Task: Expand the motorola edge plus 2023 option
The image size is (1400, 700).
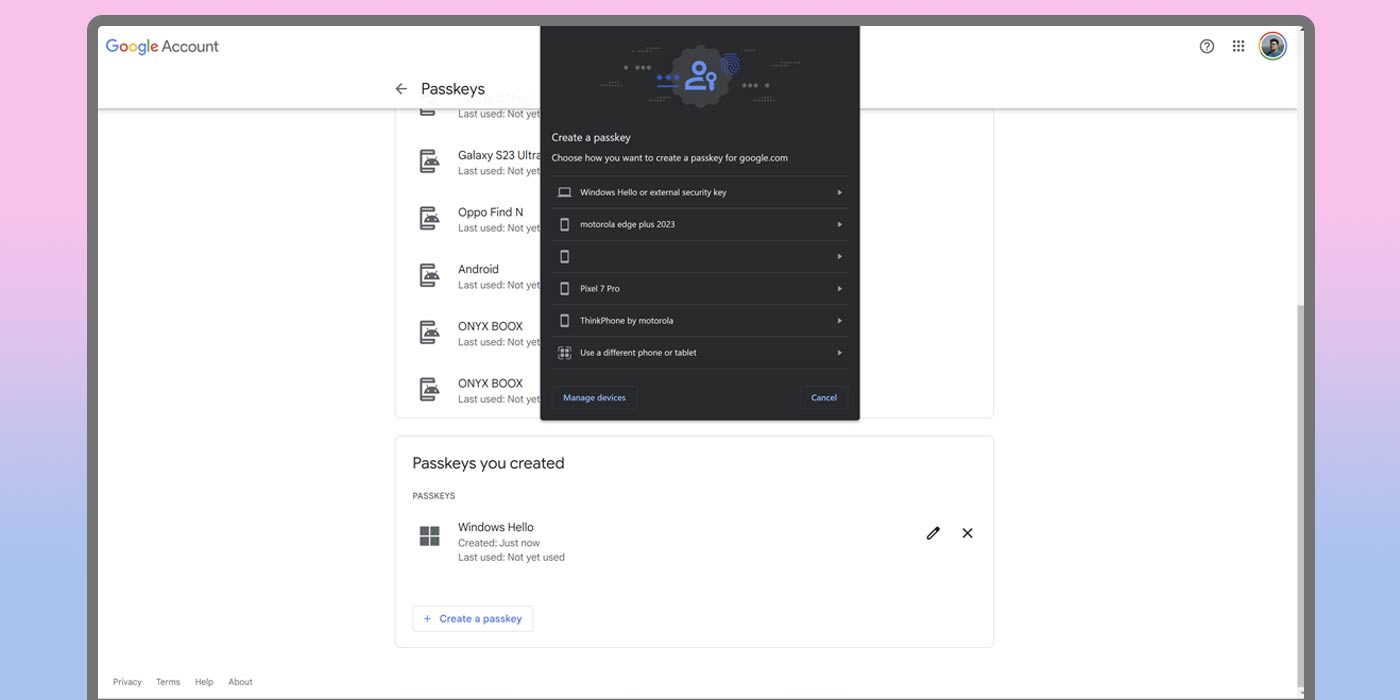Action: tap(700, 224)
